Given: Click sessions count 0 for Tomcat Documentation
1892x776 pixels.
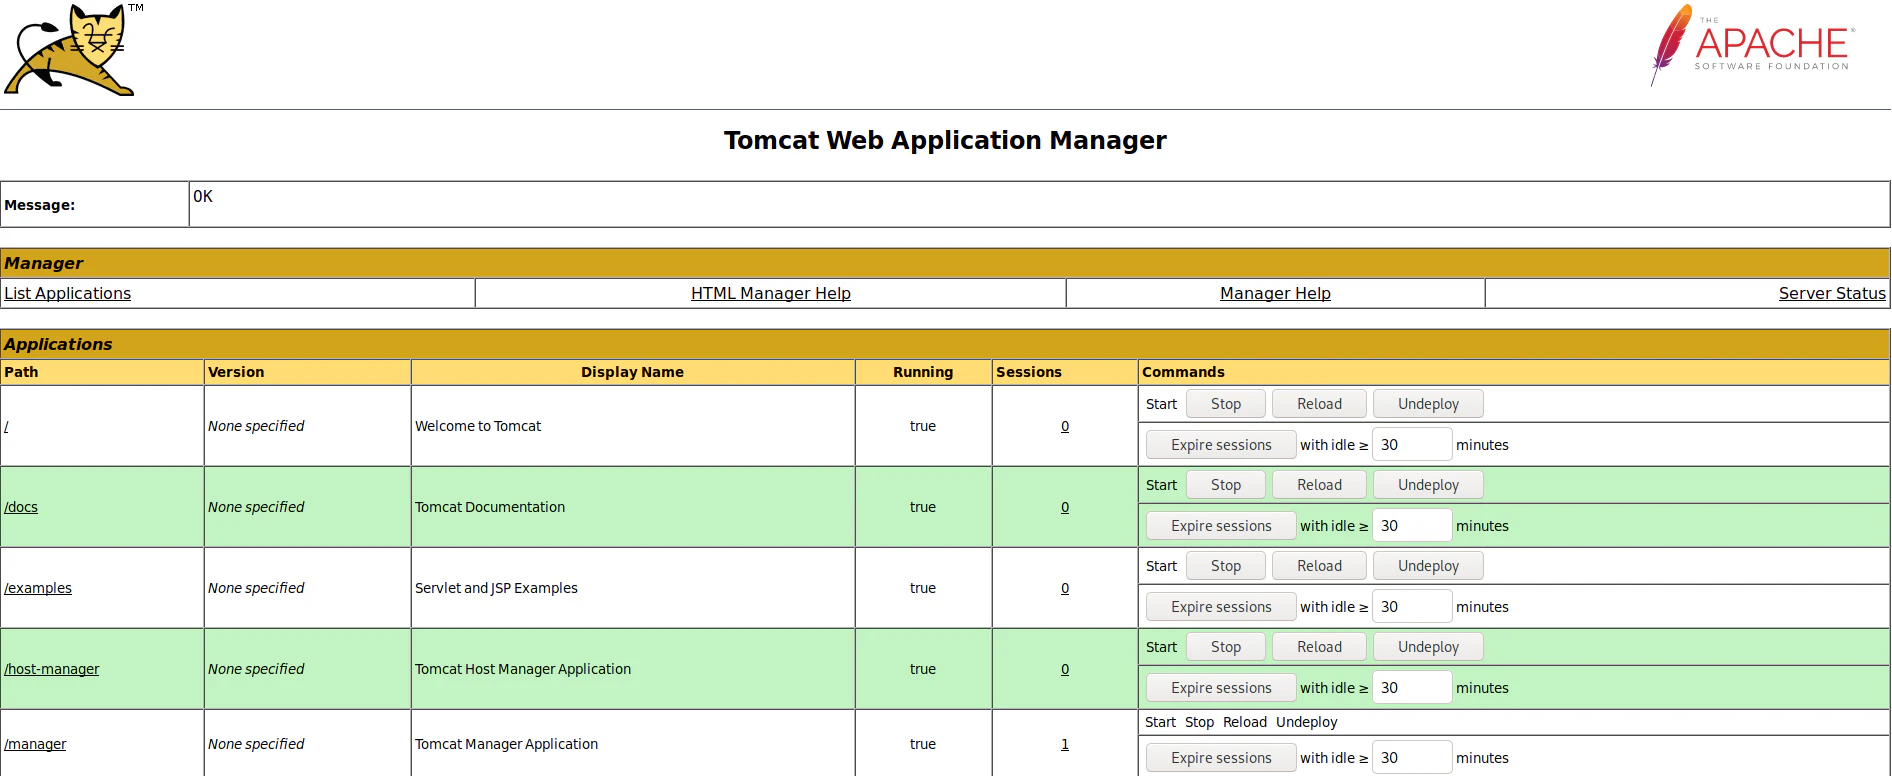Looking at the screenshot, I should pyautogui.click(x=1065, y=507).
